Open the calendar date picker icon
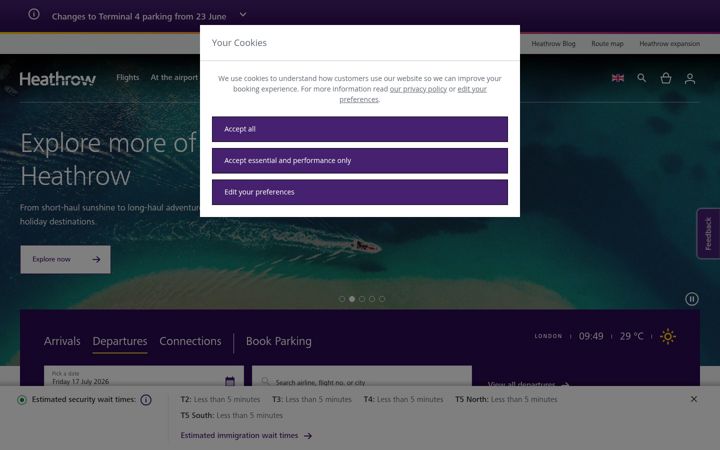 click(x=230, y=381)
